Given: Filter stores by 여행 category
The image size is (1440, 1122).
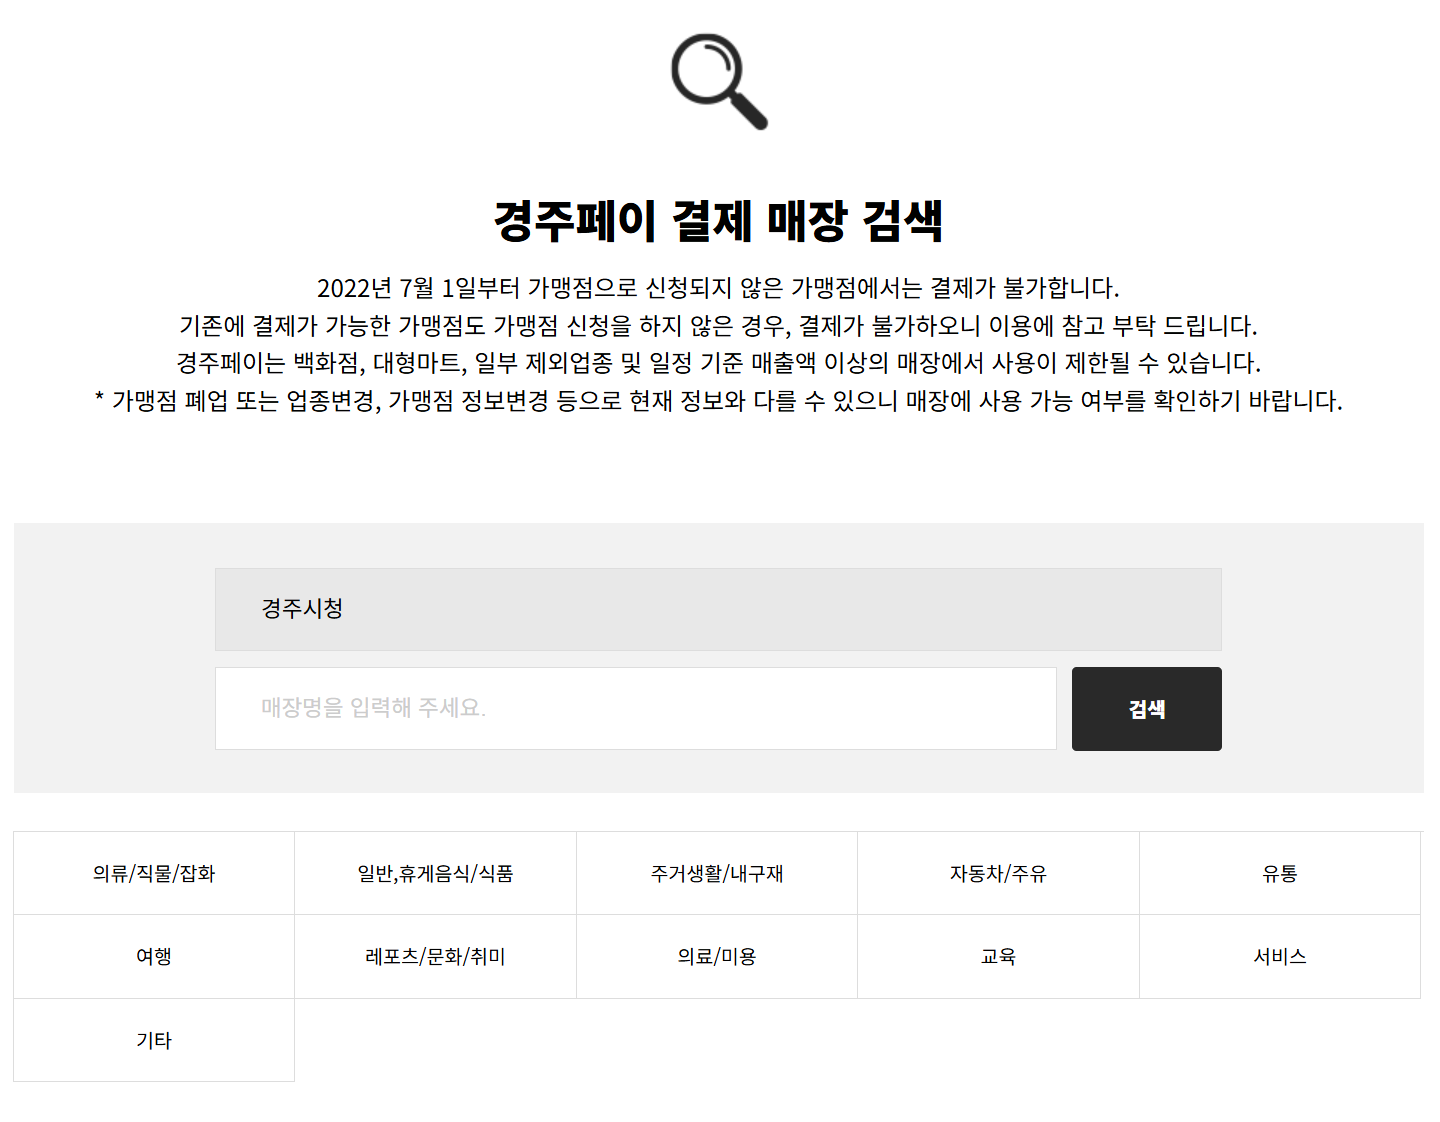Looking at the screenshot, I should pos(154,956).
